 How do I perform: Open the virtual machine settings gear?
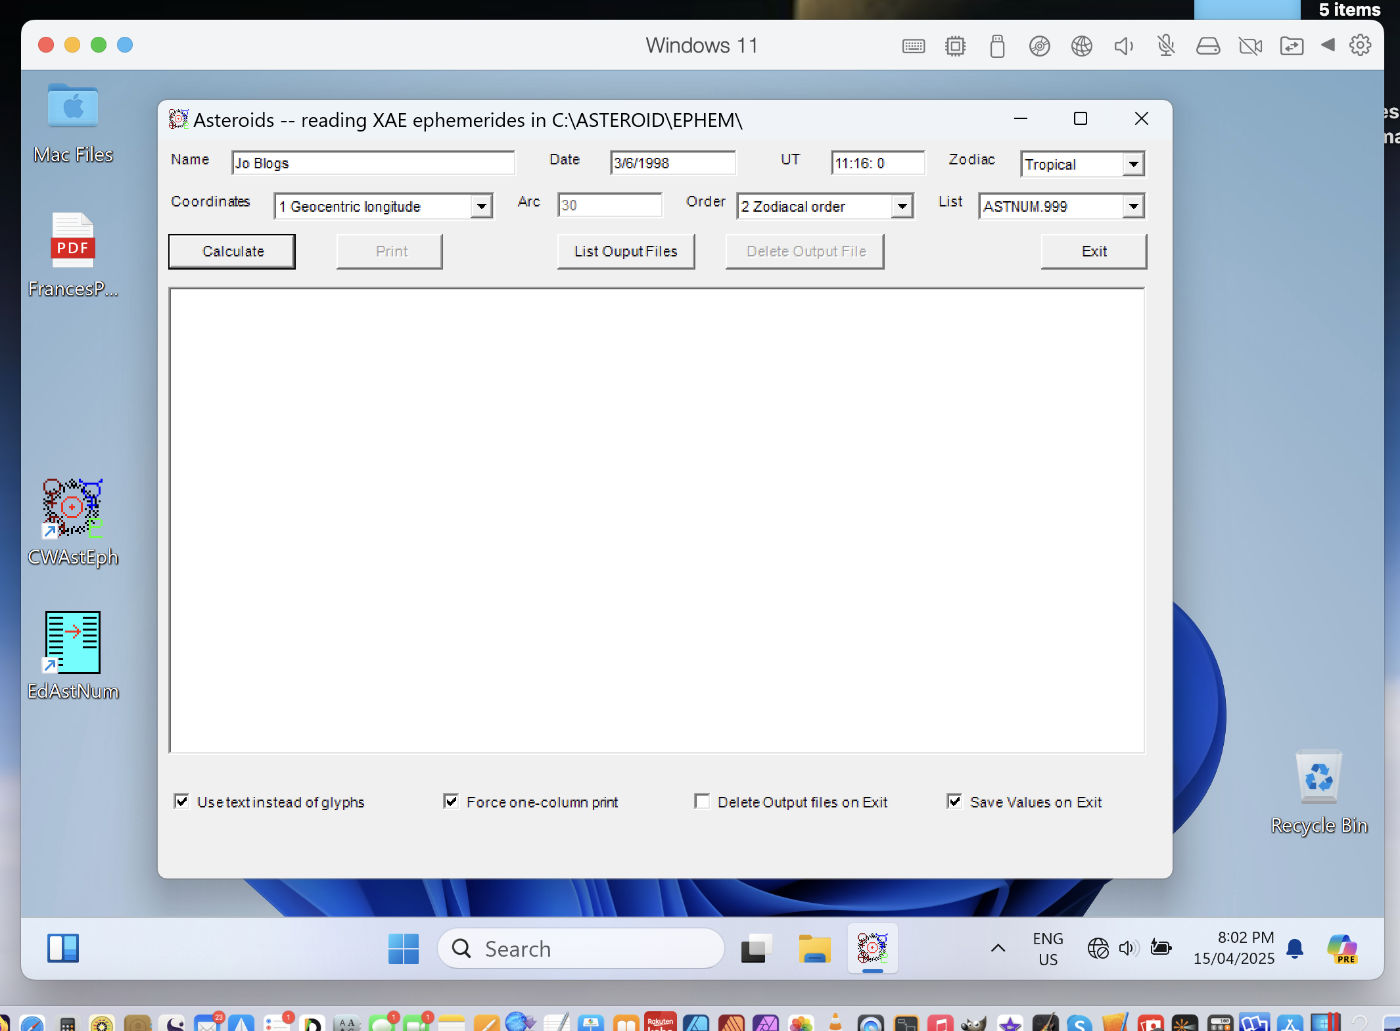point(1360,45)
